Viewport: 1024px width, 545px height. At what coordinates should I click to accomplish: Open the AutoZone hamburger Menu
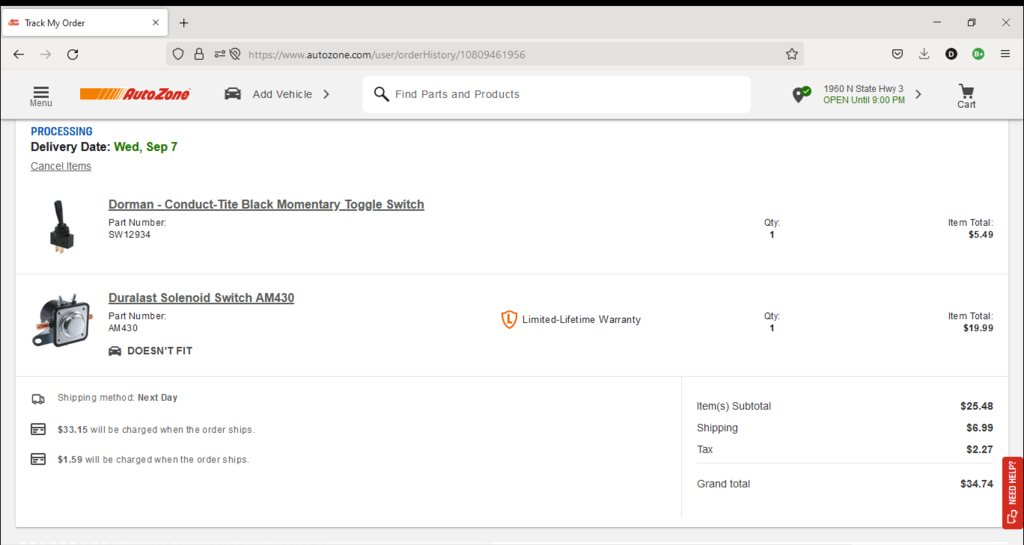pos(41,94)
